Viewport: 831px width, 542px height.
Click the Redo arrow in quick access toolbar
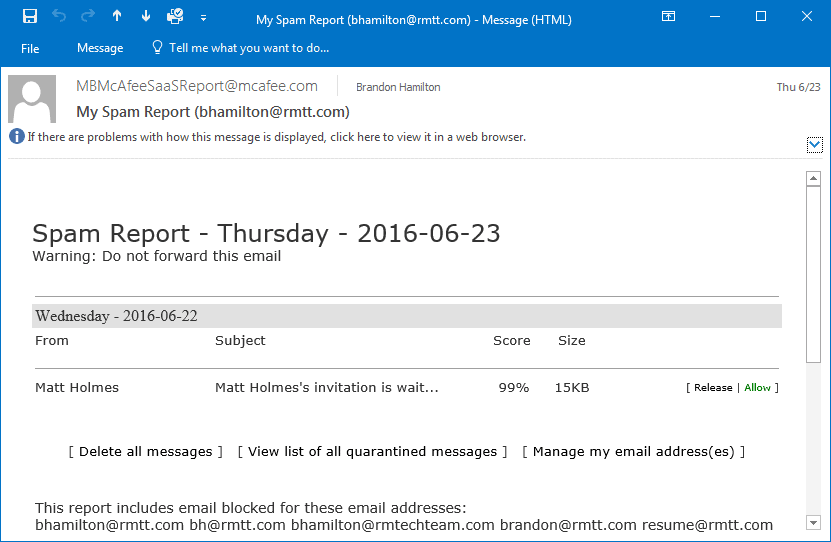87,16
